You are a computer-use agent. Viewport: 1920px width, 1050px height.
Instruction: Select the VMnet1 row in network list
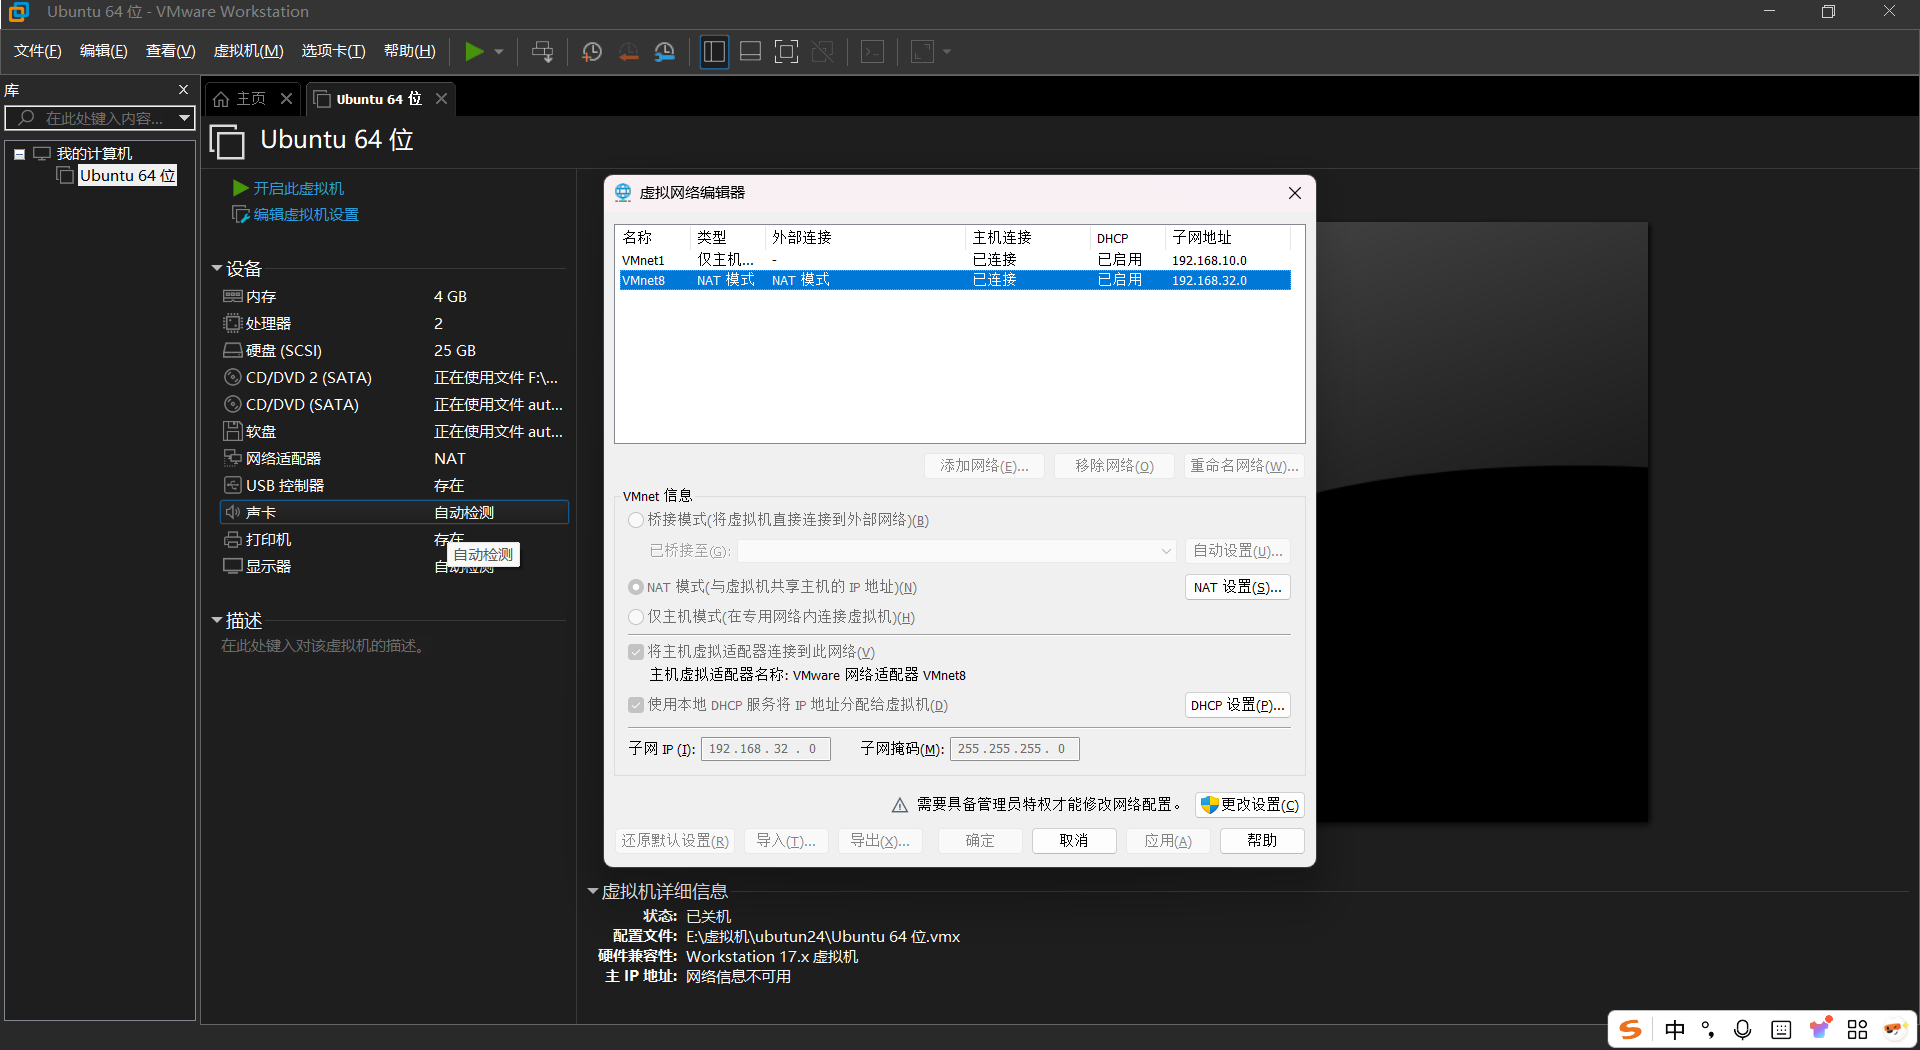click(955, 260)
